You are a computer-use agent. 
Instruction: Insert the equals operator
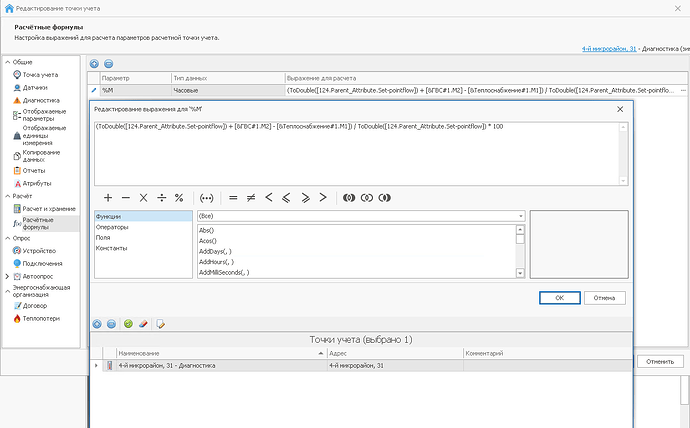(233, 198)
